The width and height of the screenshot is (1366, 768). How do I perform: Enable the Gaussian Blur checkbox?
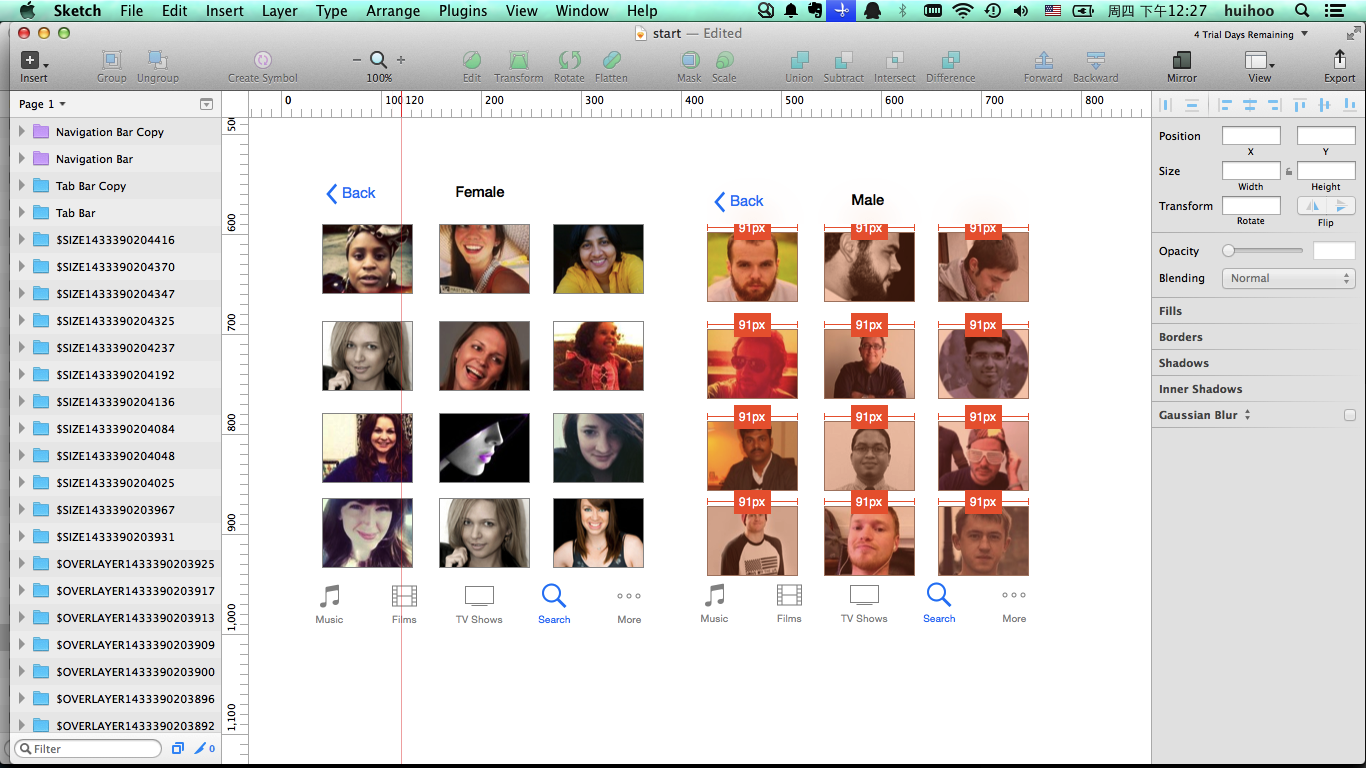1349,415
